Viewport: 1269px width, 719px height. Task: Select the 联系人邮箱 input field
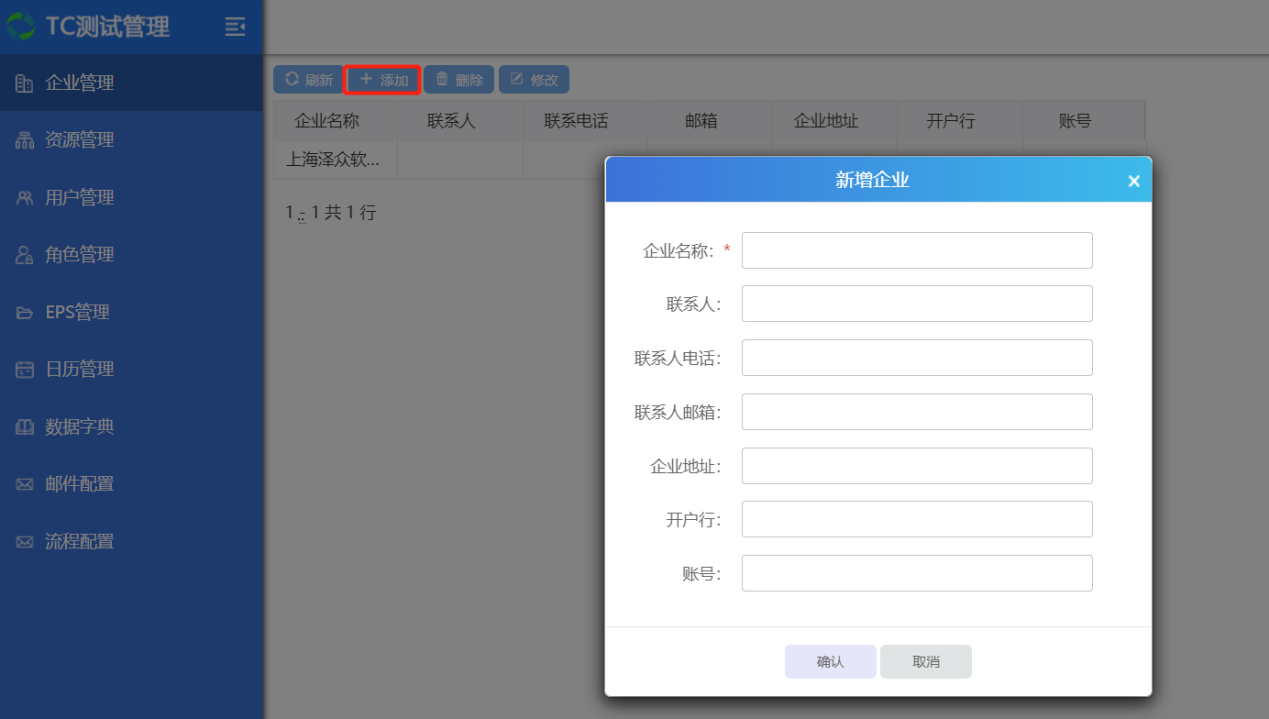(x=916, y=412)
